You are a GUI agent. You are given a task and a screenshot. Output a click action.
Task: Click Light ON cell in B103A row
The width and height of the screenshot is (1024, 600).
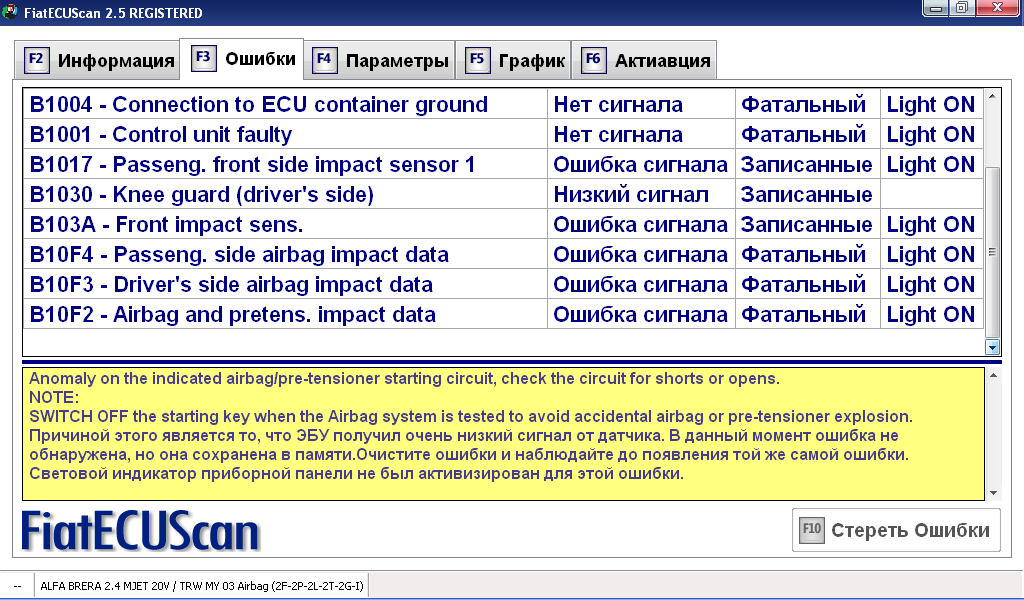931,225
